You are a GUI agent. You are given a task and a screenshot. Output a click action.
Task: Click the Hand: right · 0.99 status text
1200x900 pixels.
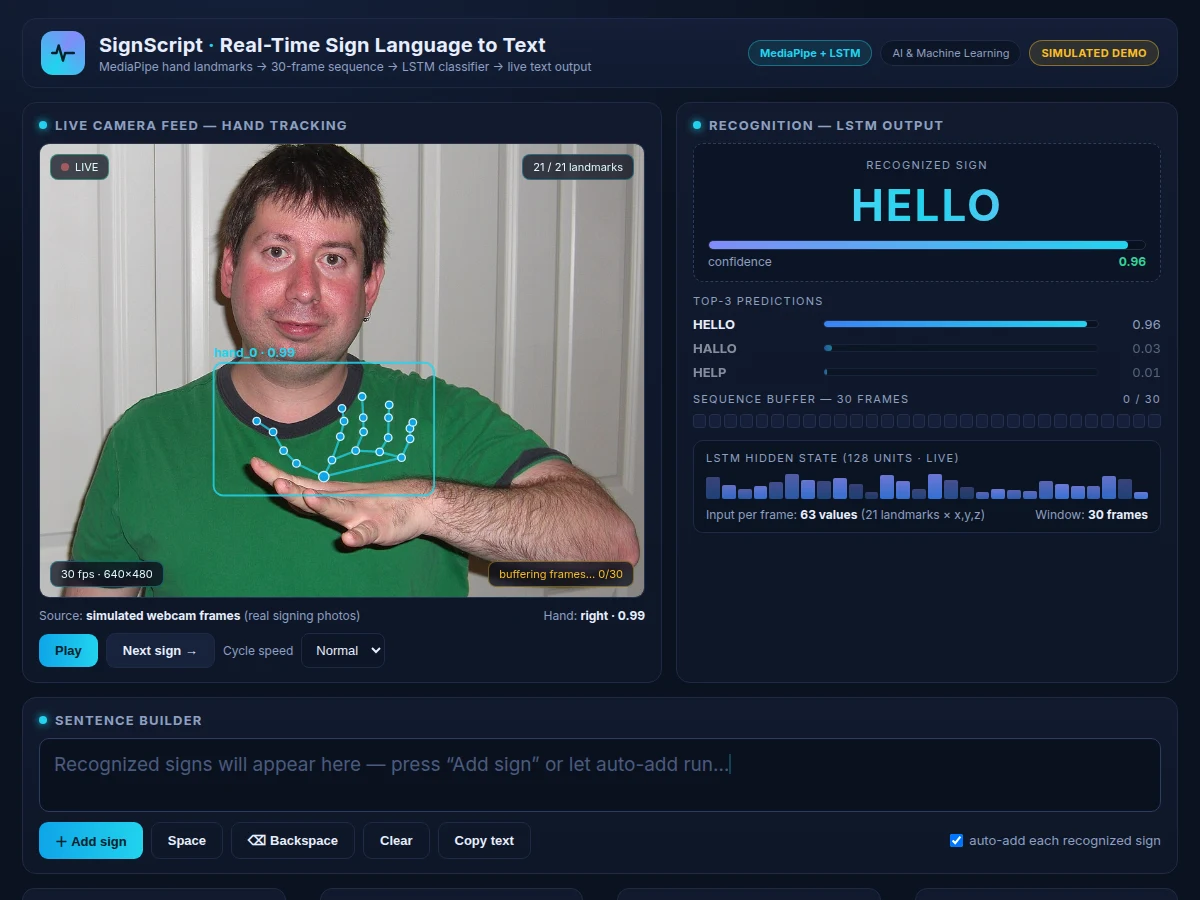click(594, 616)
